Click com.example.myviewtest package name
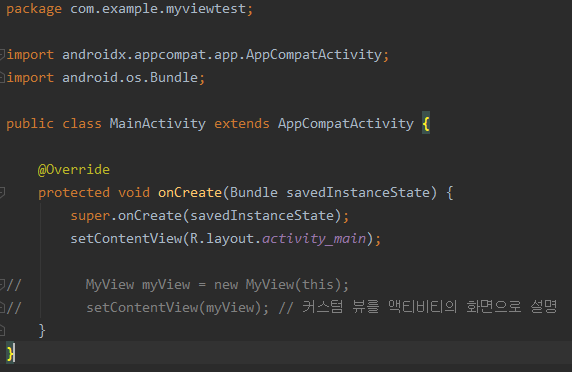572x372 pixels. 158,9
